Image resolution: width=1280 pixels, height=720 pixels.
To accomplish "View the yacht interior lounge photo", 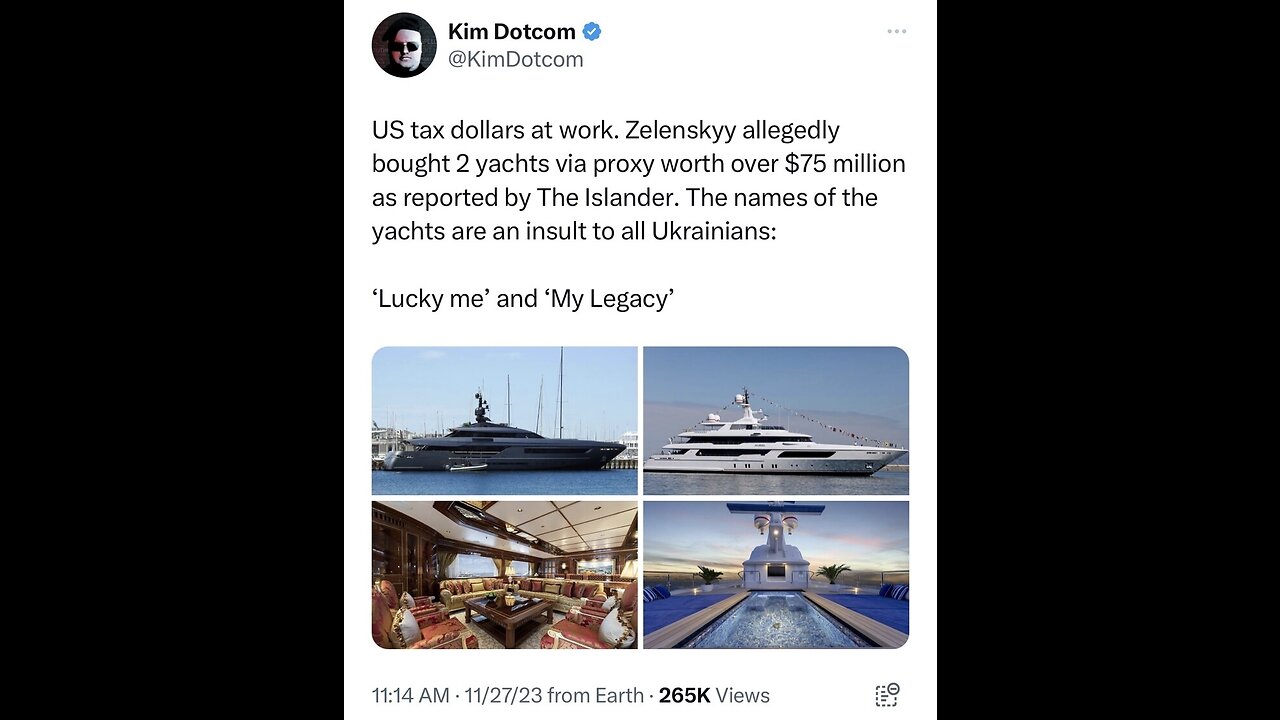I will [x=504, y=575].
